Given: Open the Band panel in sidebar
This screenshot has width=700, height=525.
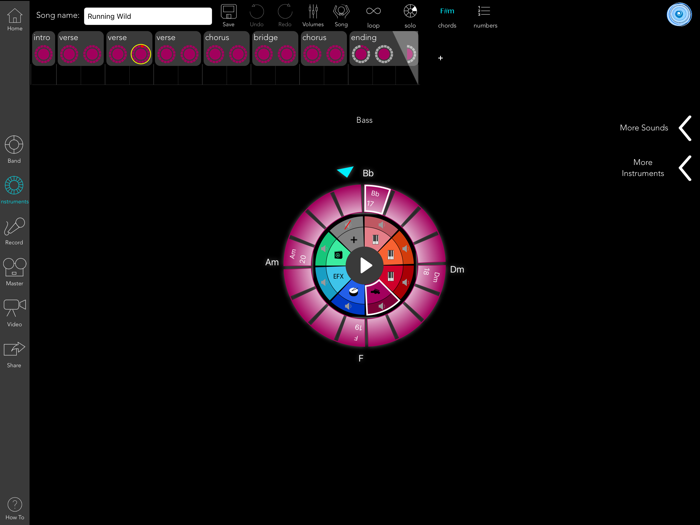Looking at the screenshot, I should point(14,147).
